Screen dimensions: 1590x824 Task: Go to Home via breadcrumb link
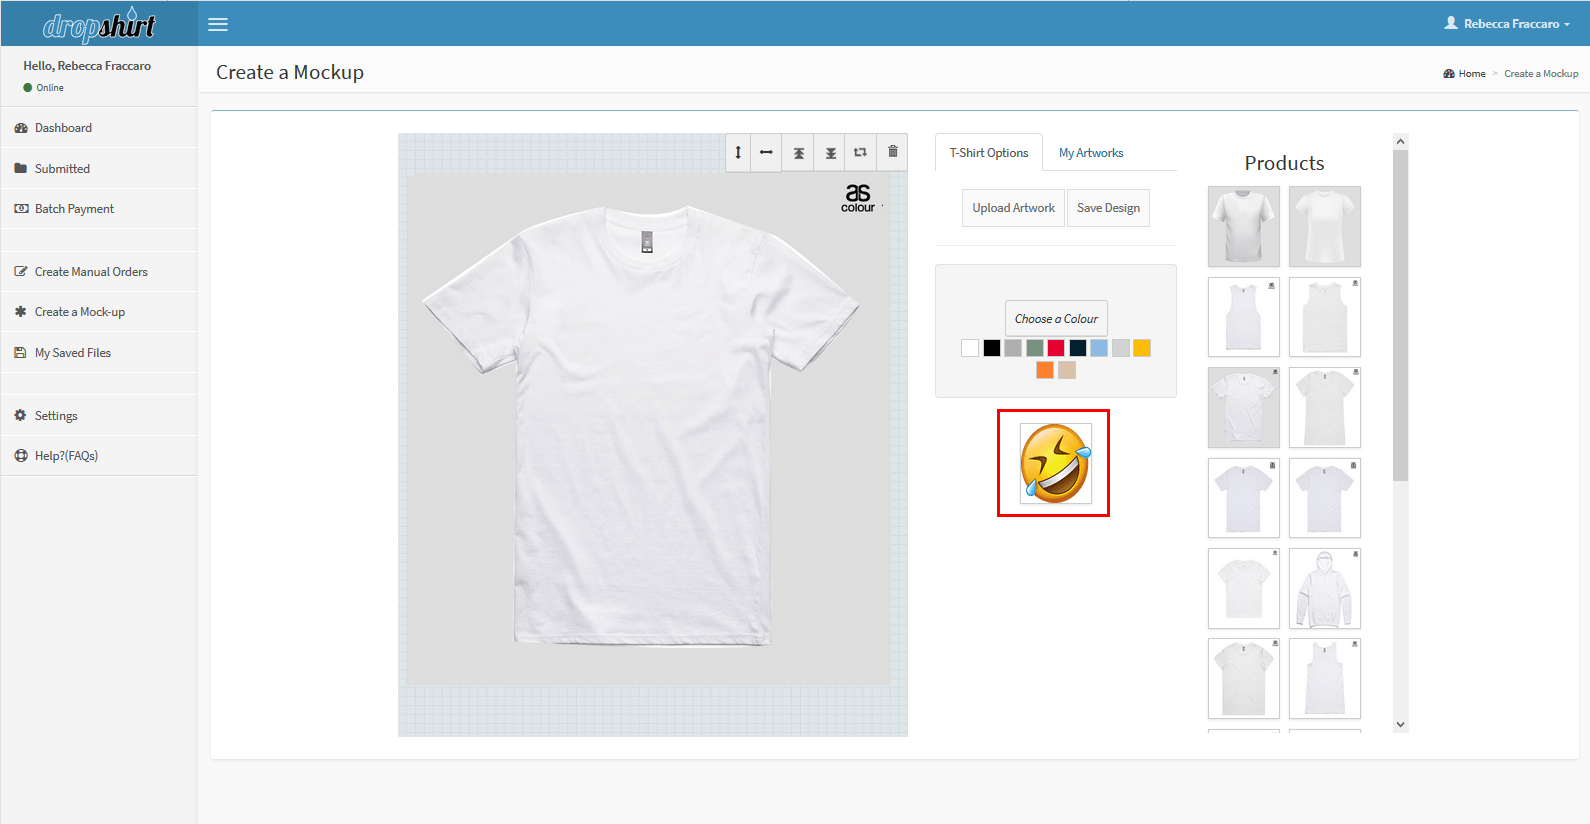point(1464,74)
